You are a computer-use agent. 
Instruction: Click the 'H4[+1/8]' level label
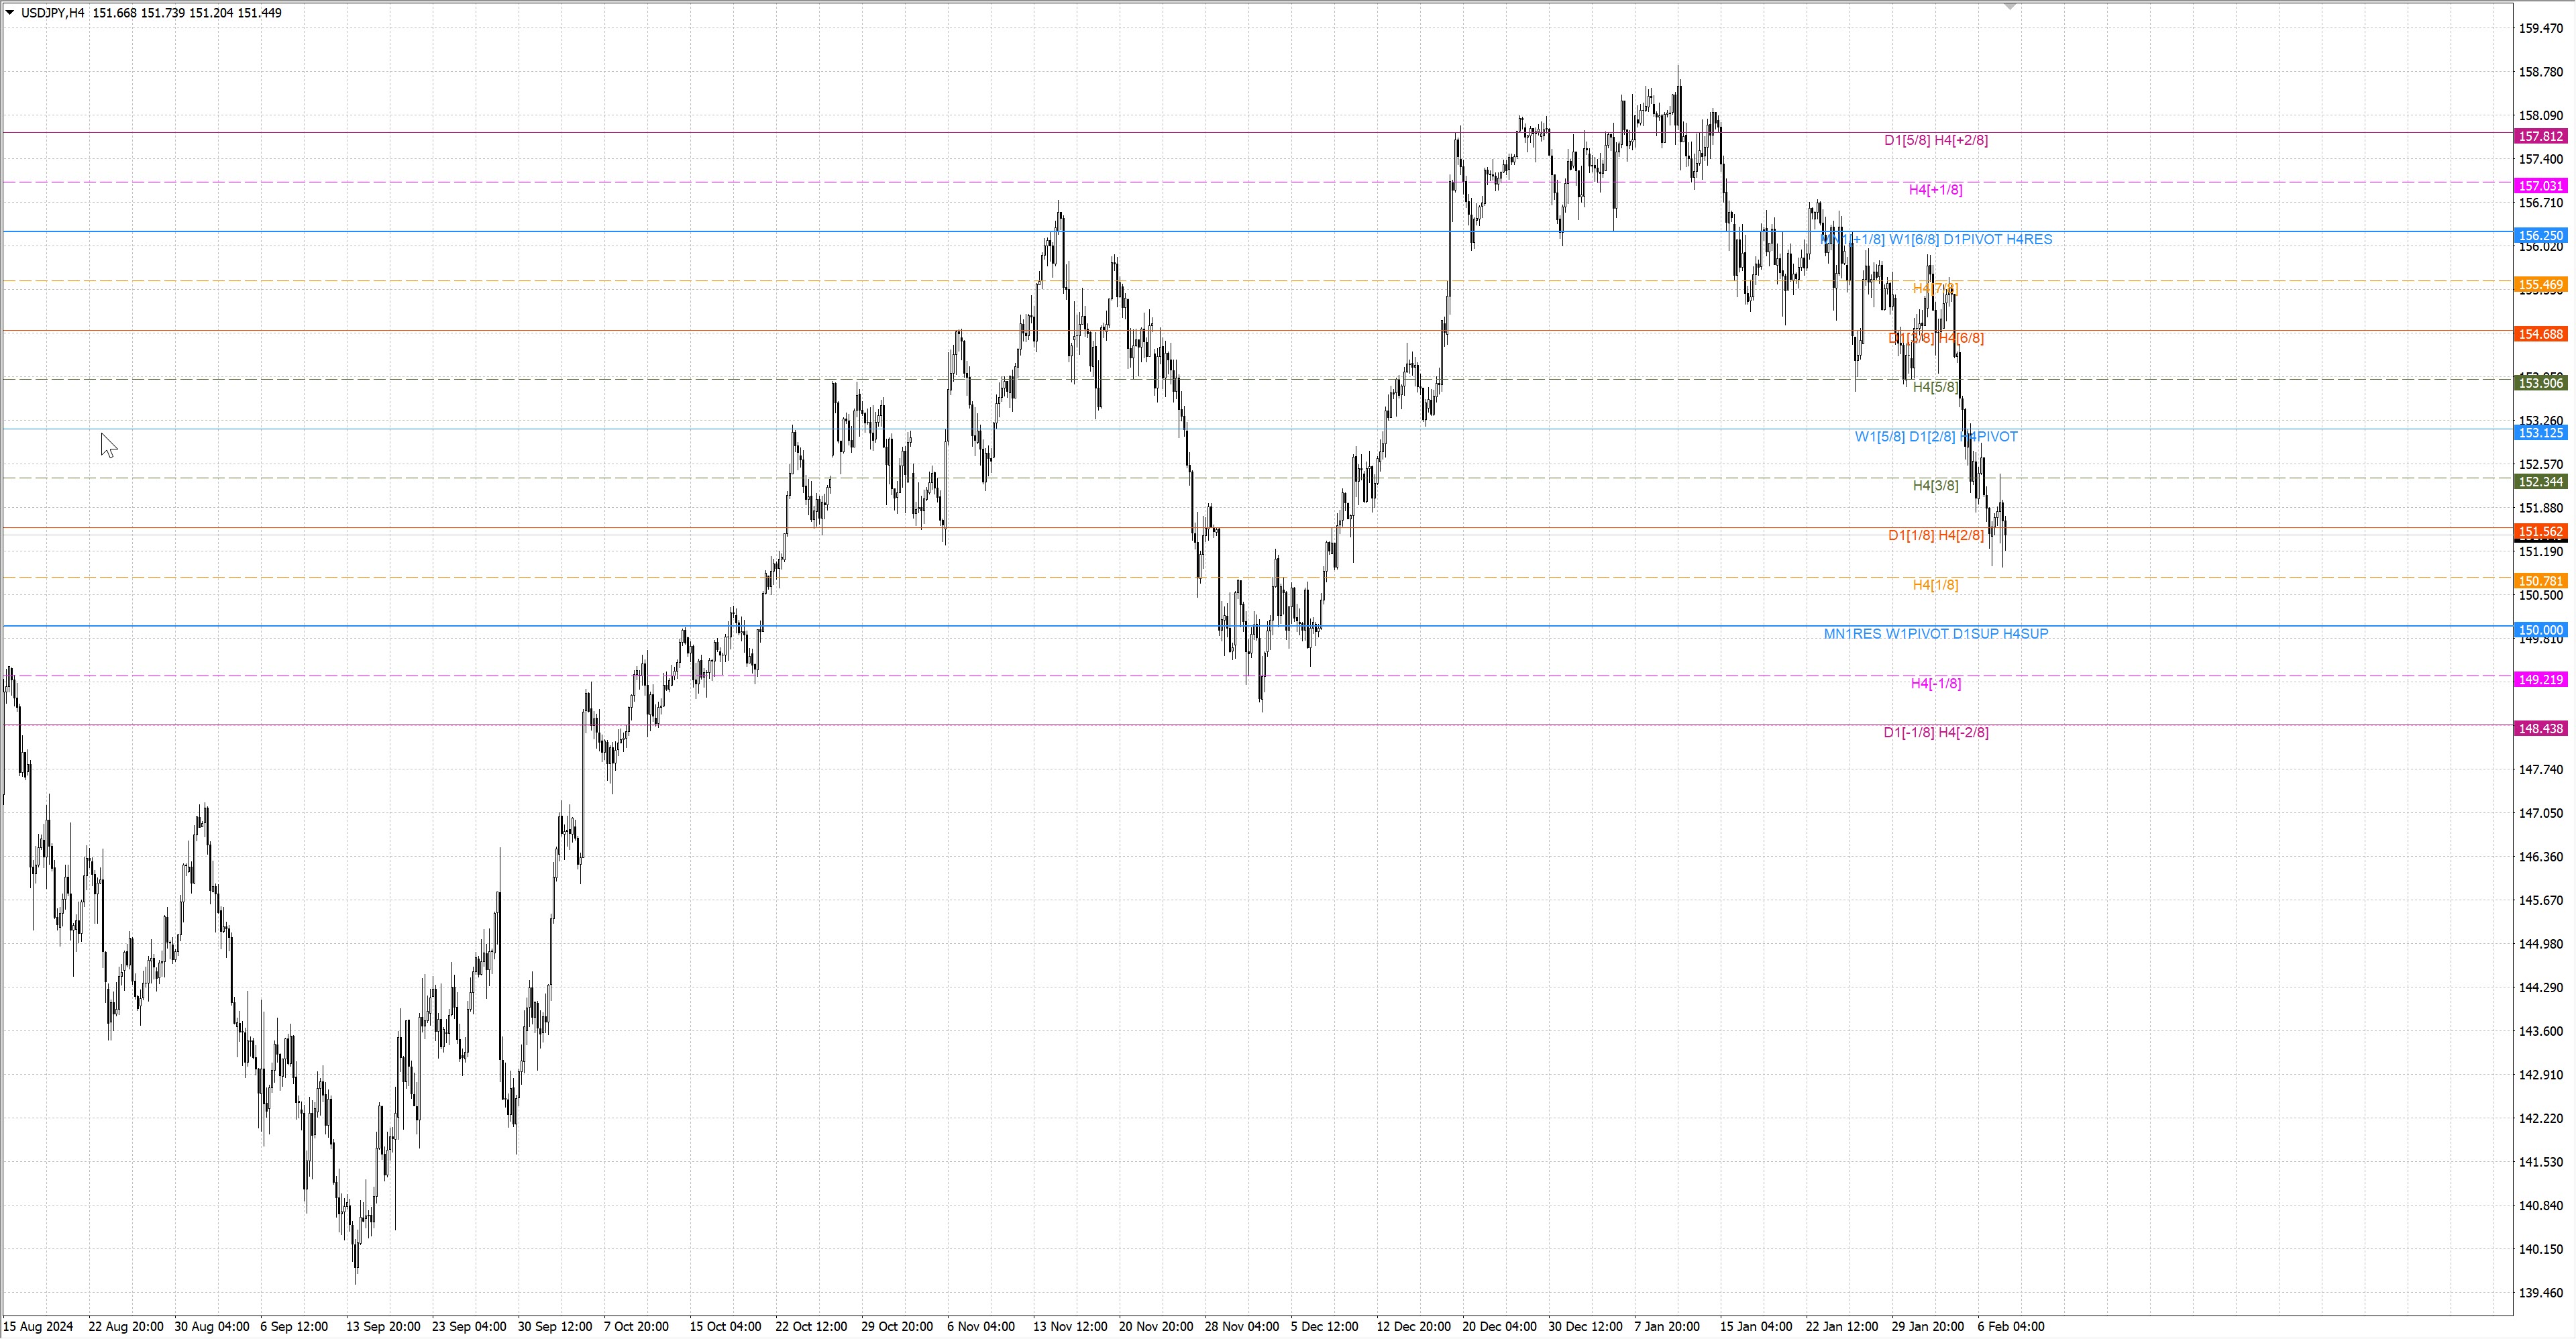coord(1935,190)
